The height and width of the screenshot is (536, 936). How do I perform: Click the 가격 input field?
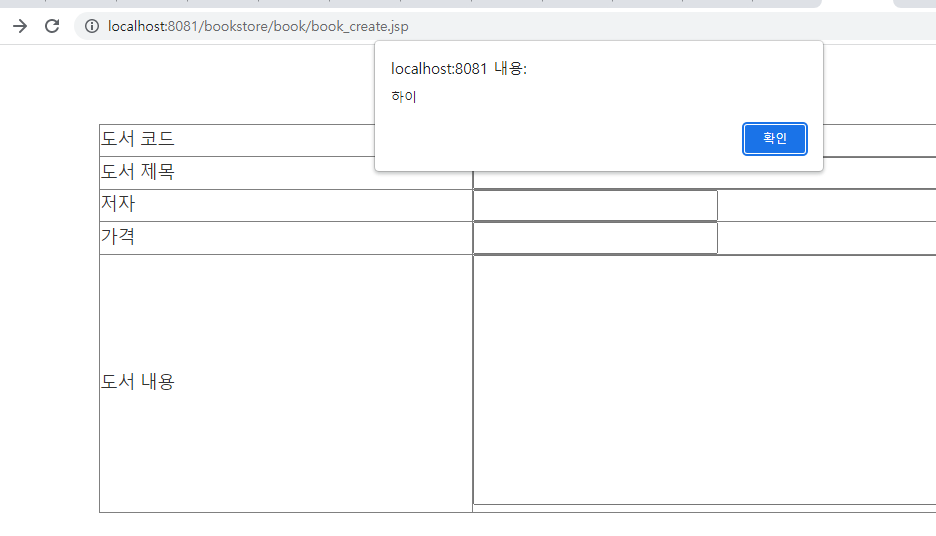[x=595, y=238]
